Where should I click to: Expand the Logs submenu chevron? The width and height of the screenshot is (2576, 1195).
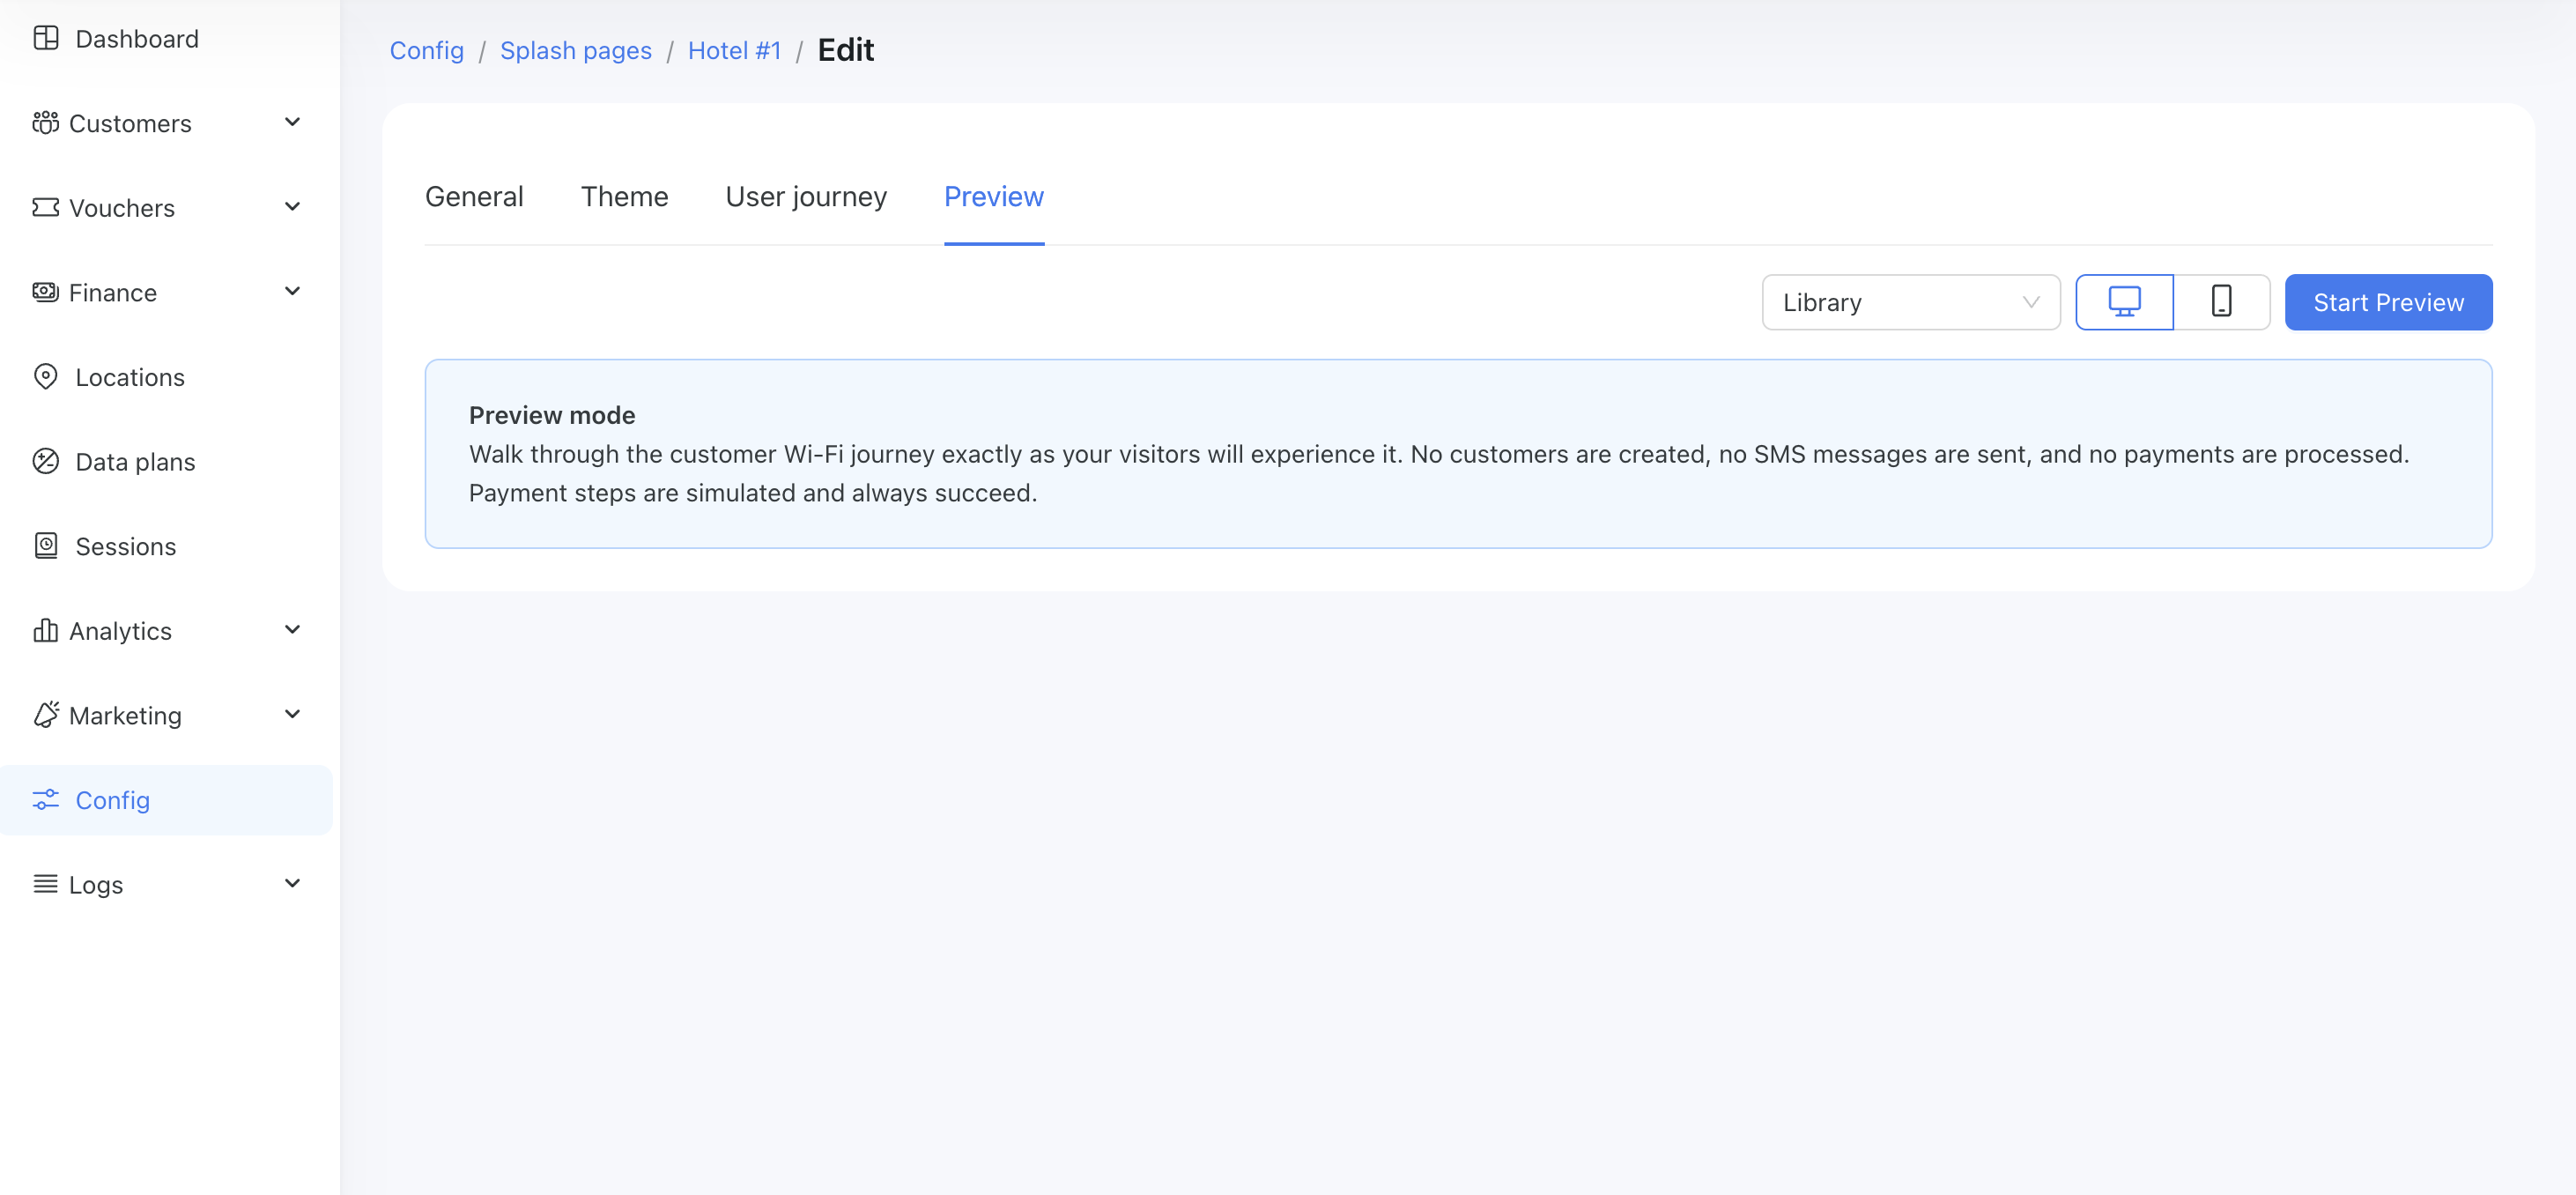tap(293, 883)
